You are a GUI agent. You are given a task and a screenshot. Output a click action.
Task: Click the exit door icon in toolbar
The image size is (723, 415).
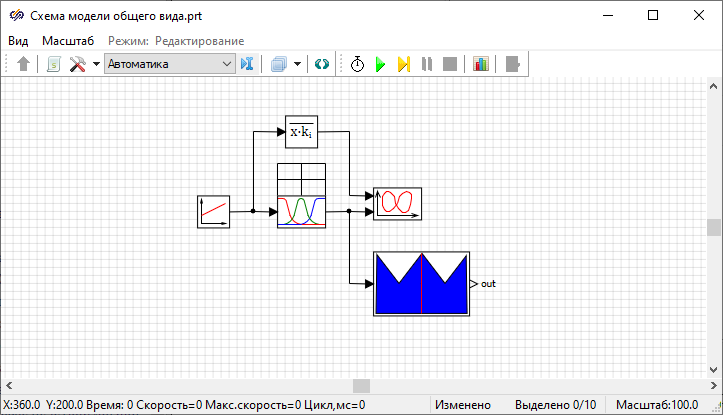click(x=513, y=64)
